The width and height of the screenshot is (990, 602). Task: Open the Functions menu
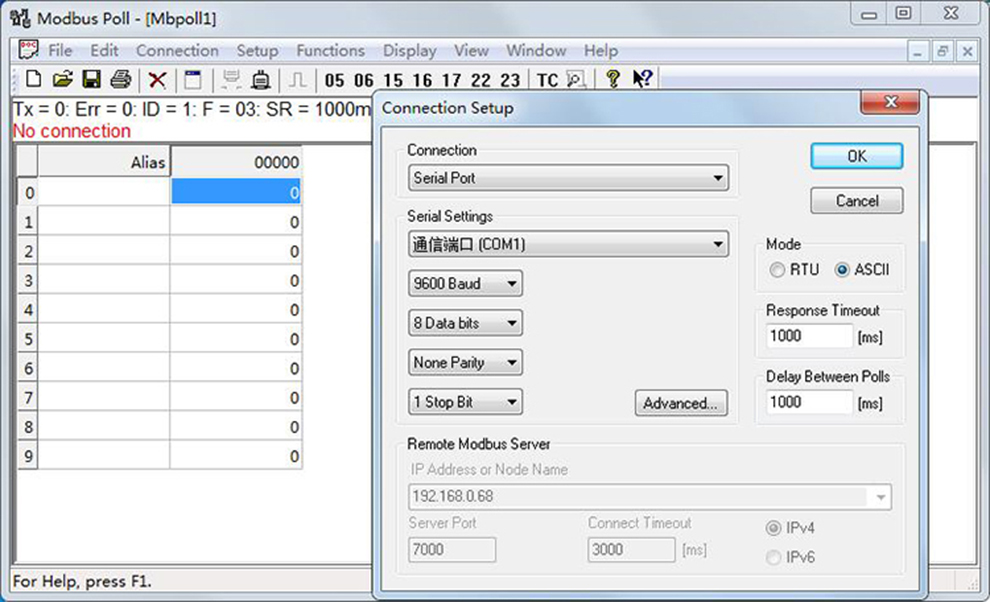coord(330,51)
